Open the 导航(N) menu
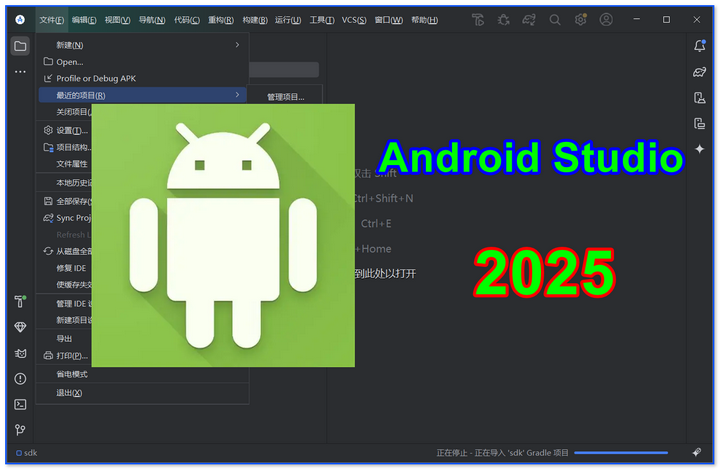 click(152, 20)
